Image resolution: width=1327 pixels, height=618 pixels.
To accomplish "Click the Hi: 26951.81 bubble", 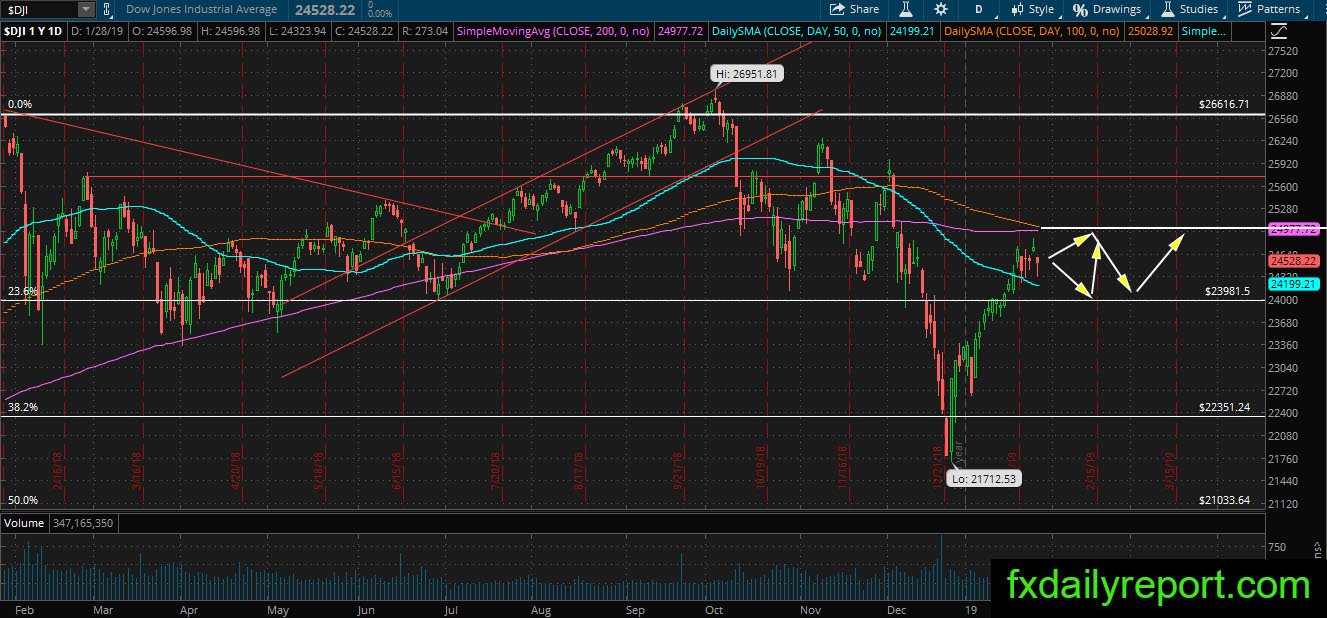I will pyautogui.click(x=746, y=73).
